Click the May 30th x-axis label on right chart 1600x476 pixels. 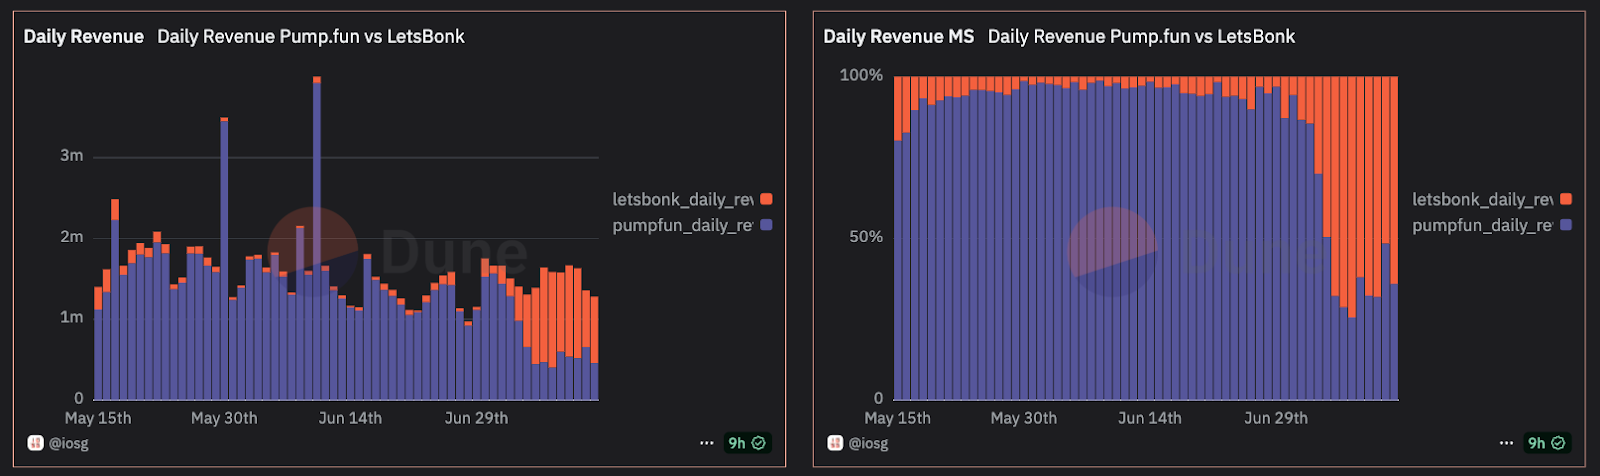click(x=1024, y=418)
